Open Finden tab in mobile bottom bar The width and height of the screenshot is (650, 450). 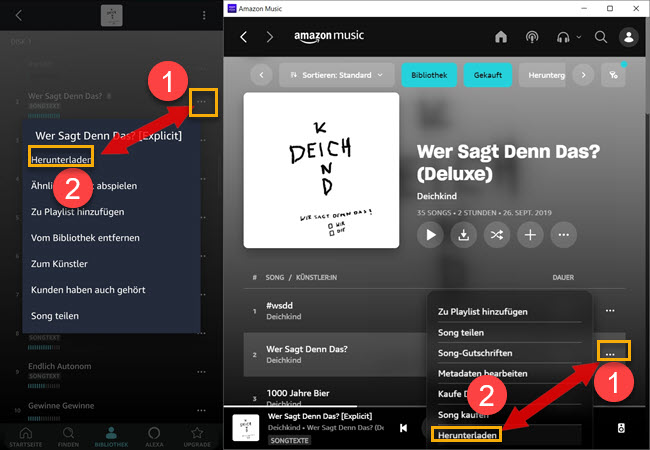pyautogui.click(x=68, y=437)
